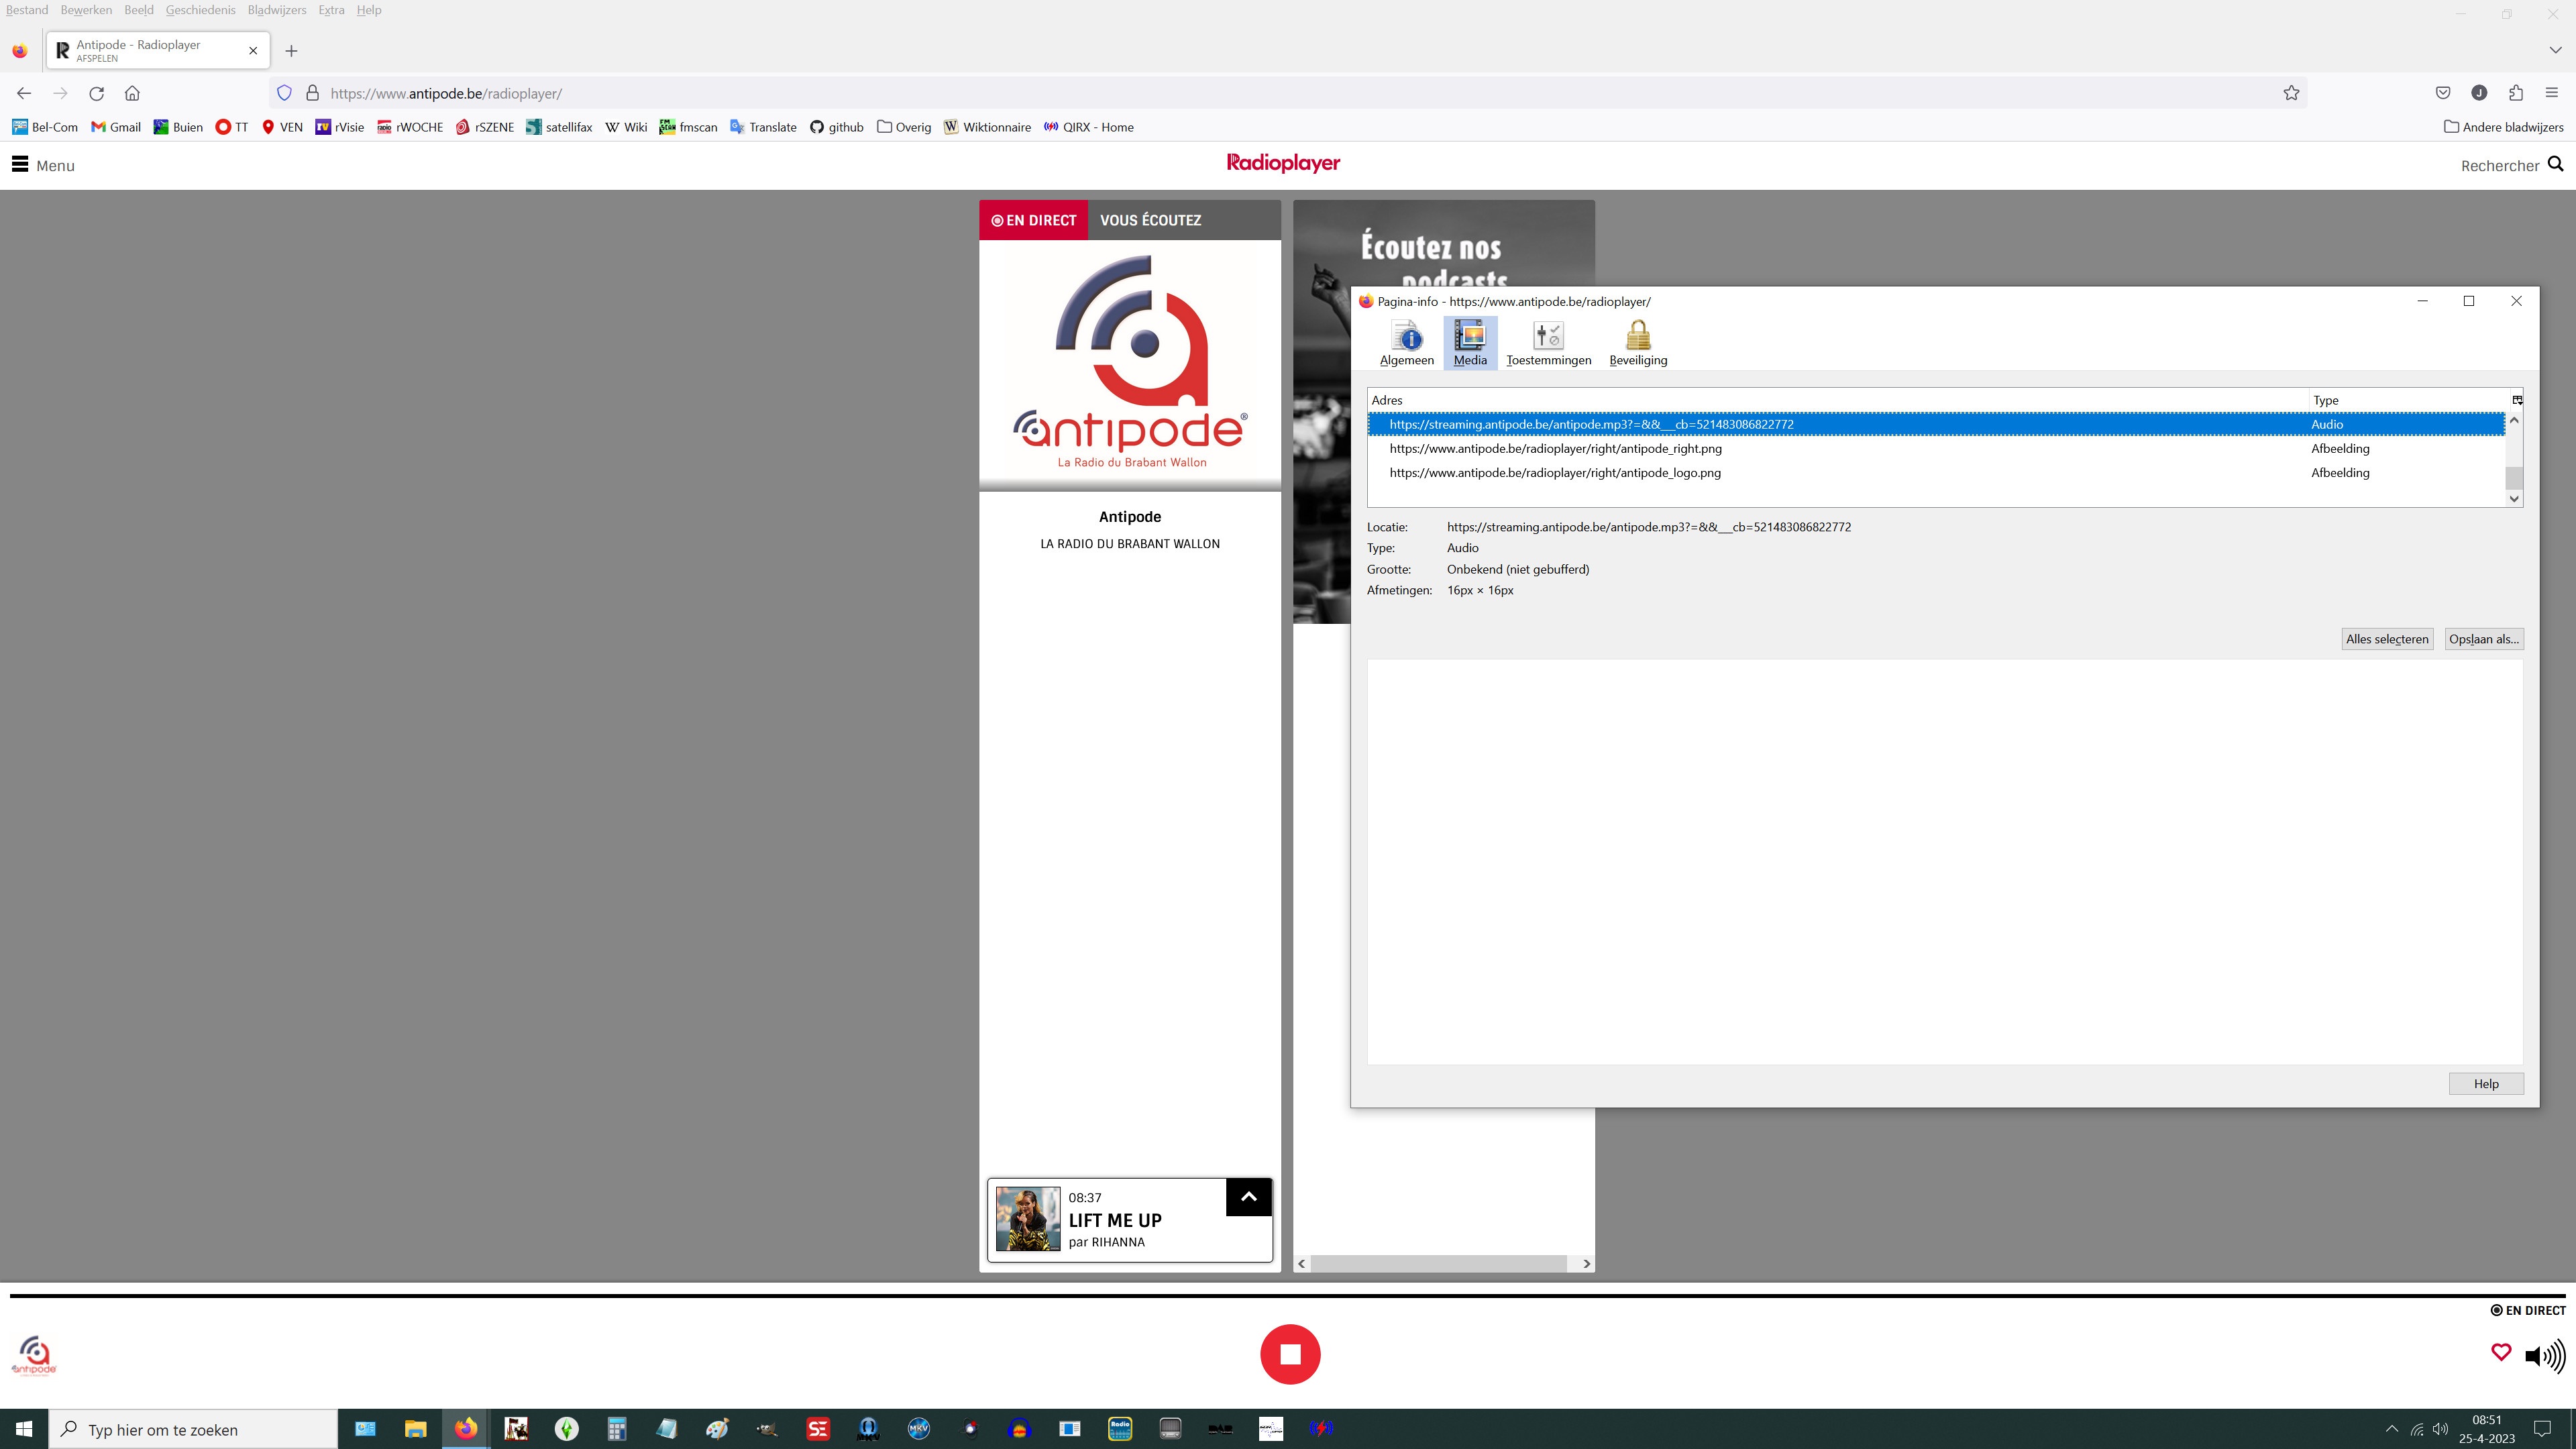Open the Bladwijzers menu
This screenshot has height=1449, width=2576.
point(277,10)
